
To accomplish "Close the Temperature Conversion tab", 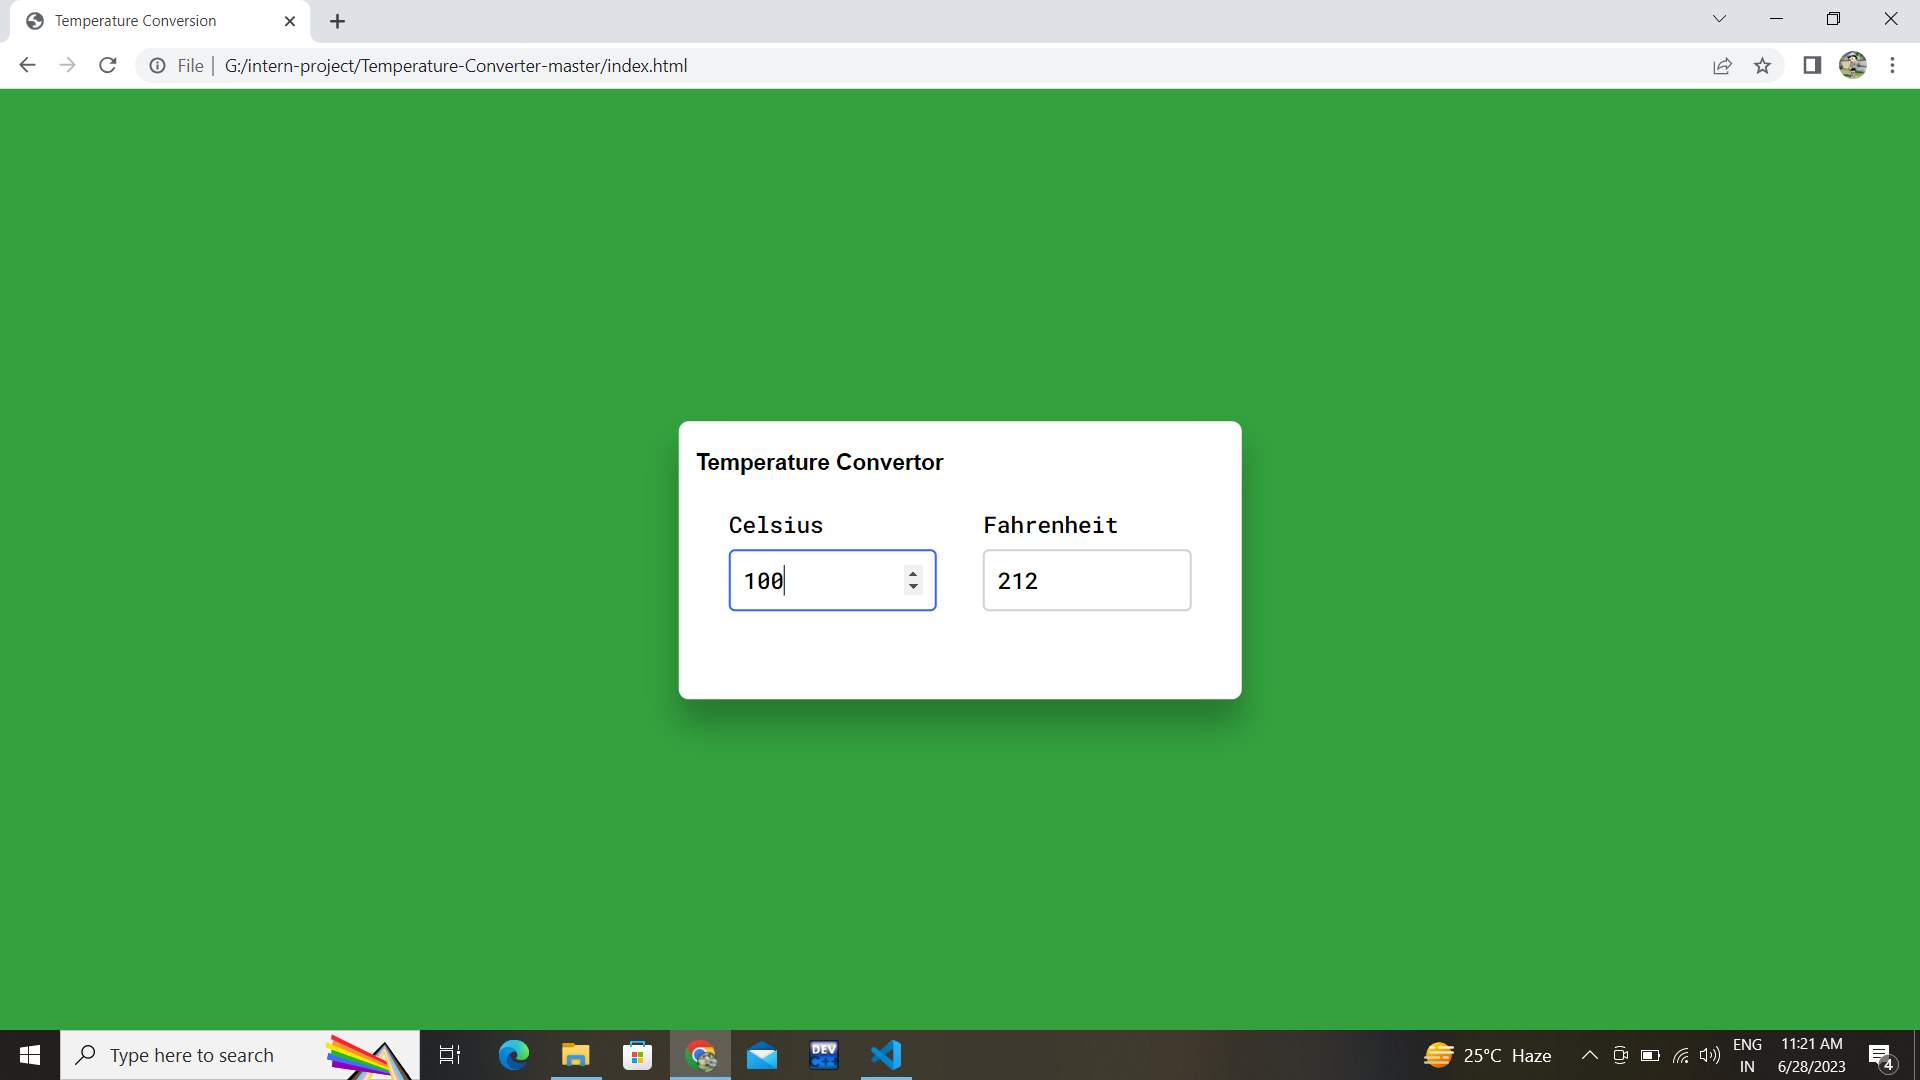I will pos(290,21).
